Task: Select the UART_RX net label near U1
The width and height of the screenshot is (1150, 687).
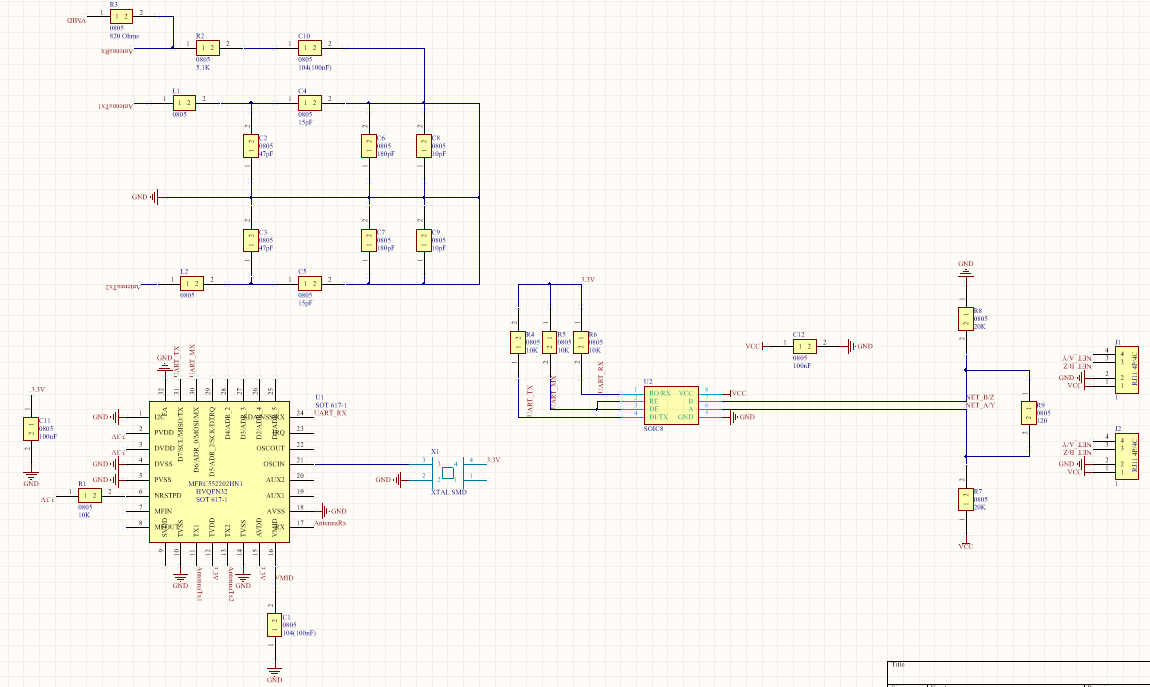Action: tap(330, 410)
